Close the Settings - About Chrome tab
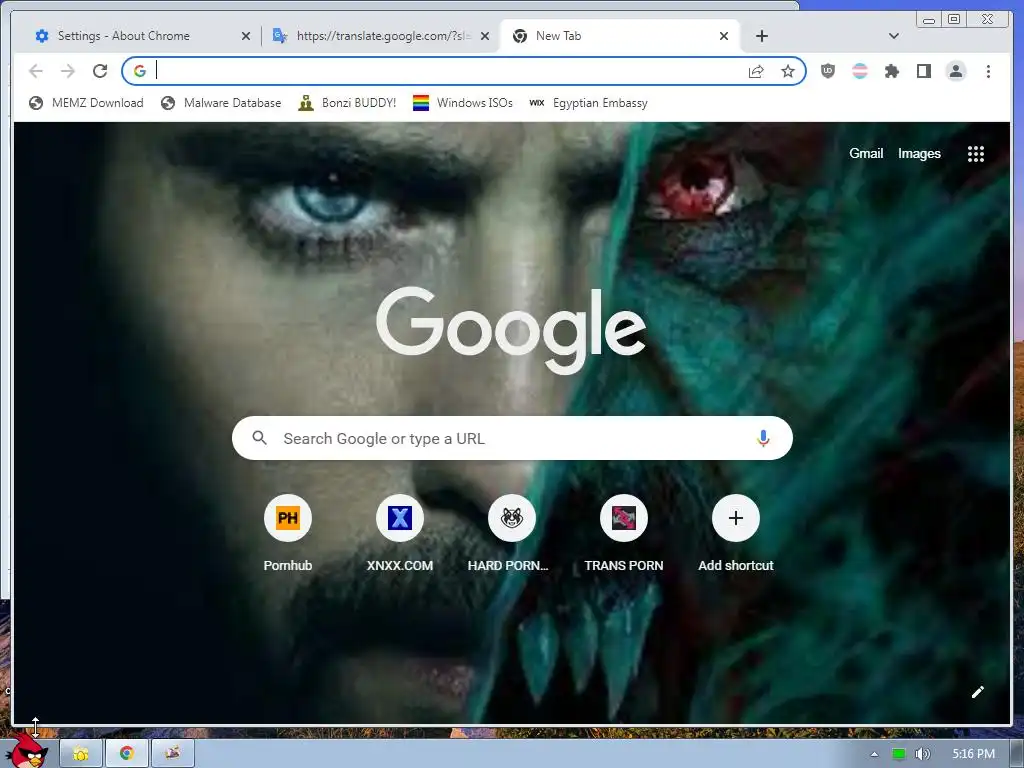The width and height of the screenshot is (1024, 768). pyautogui.click(x=246, y=36)
